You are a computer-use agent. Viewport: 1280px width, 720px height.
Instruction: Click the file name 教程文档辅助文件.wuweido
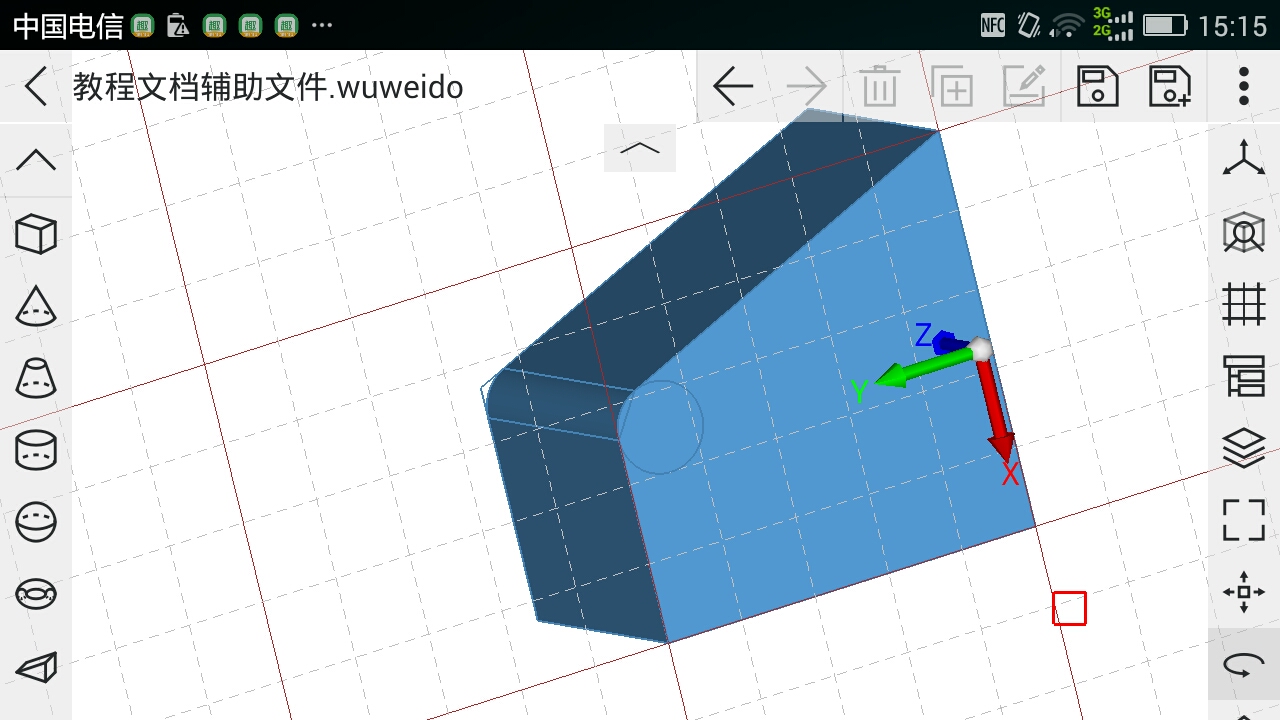pos(268,87)
